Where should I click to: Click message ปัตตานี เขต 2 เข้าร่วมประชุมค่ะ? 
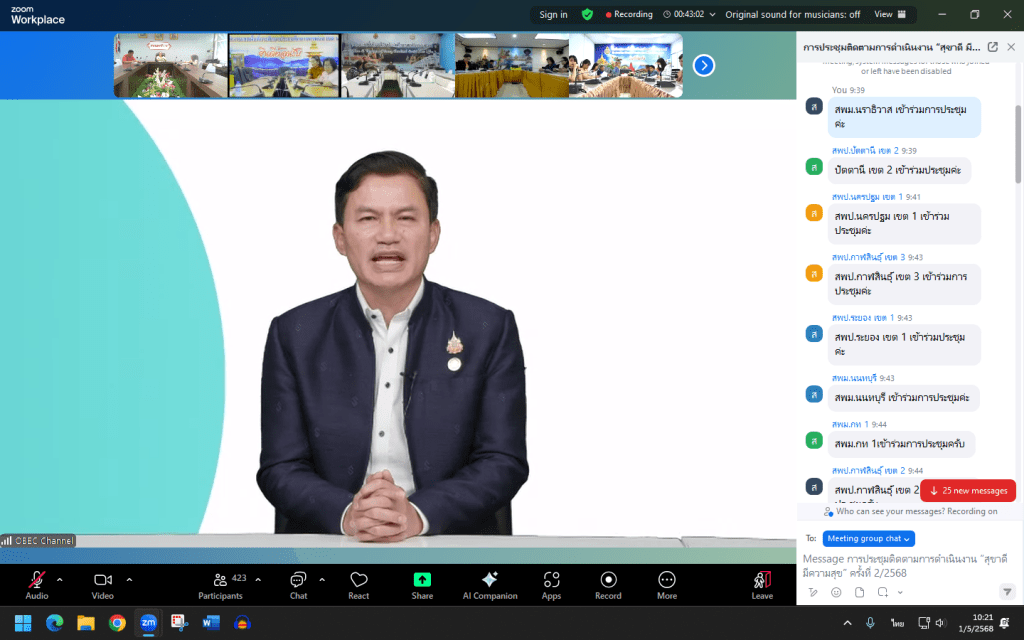click(x=899, y=170)
